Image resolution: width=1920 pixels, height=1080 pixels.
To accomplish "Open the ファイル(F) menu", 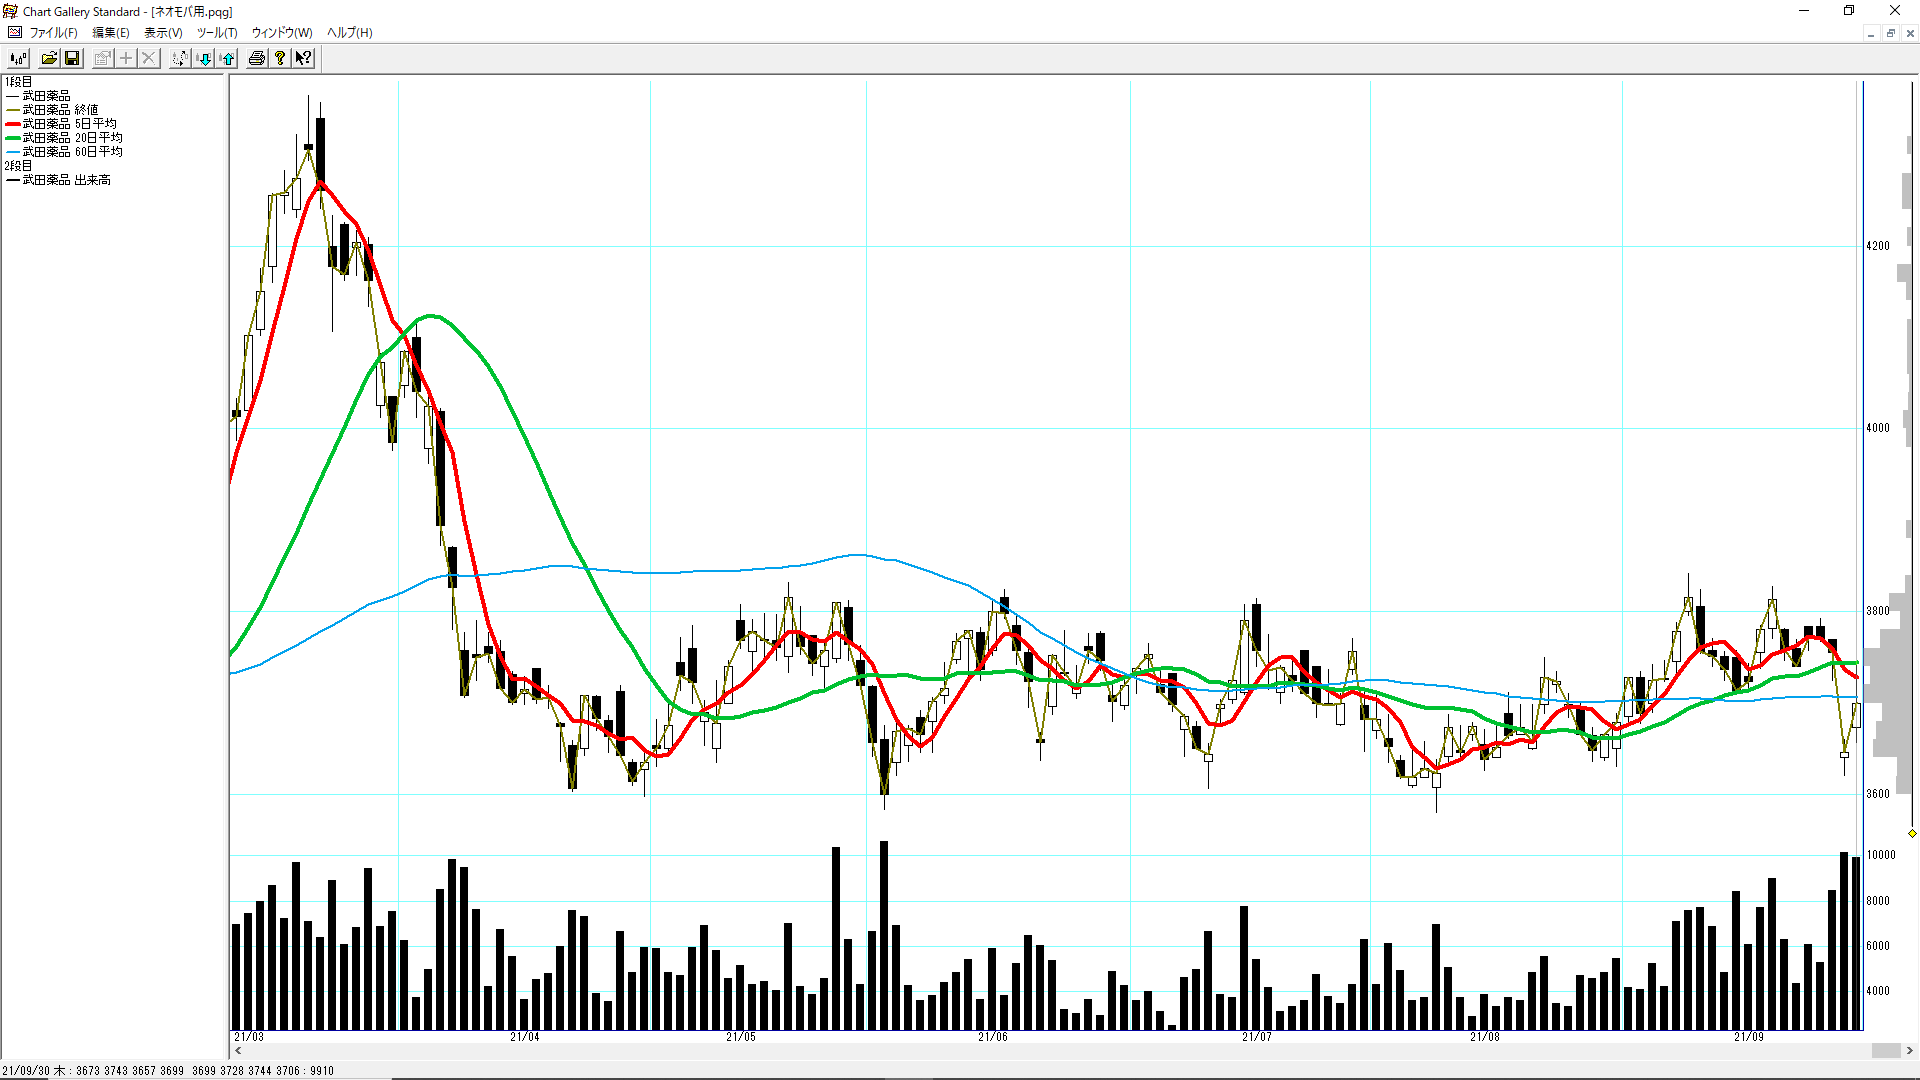I will 53,32.
